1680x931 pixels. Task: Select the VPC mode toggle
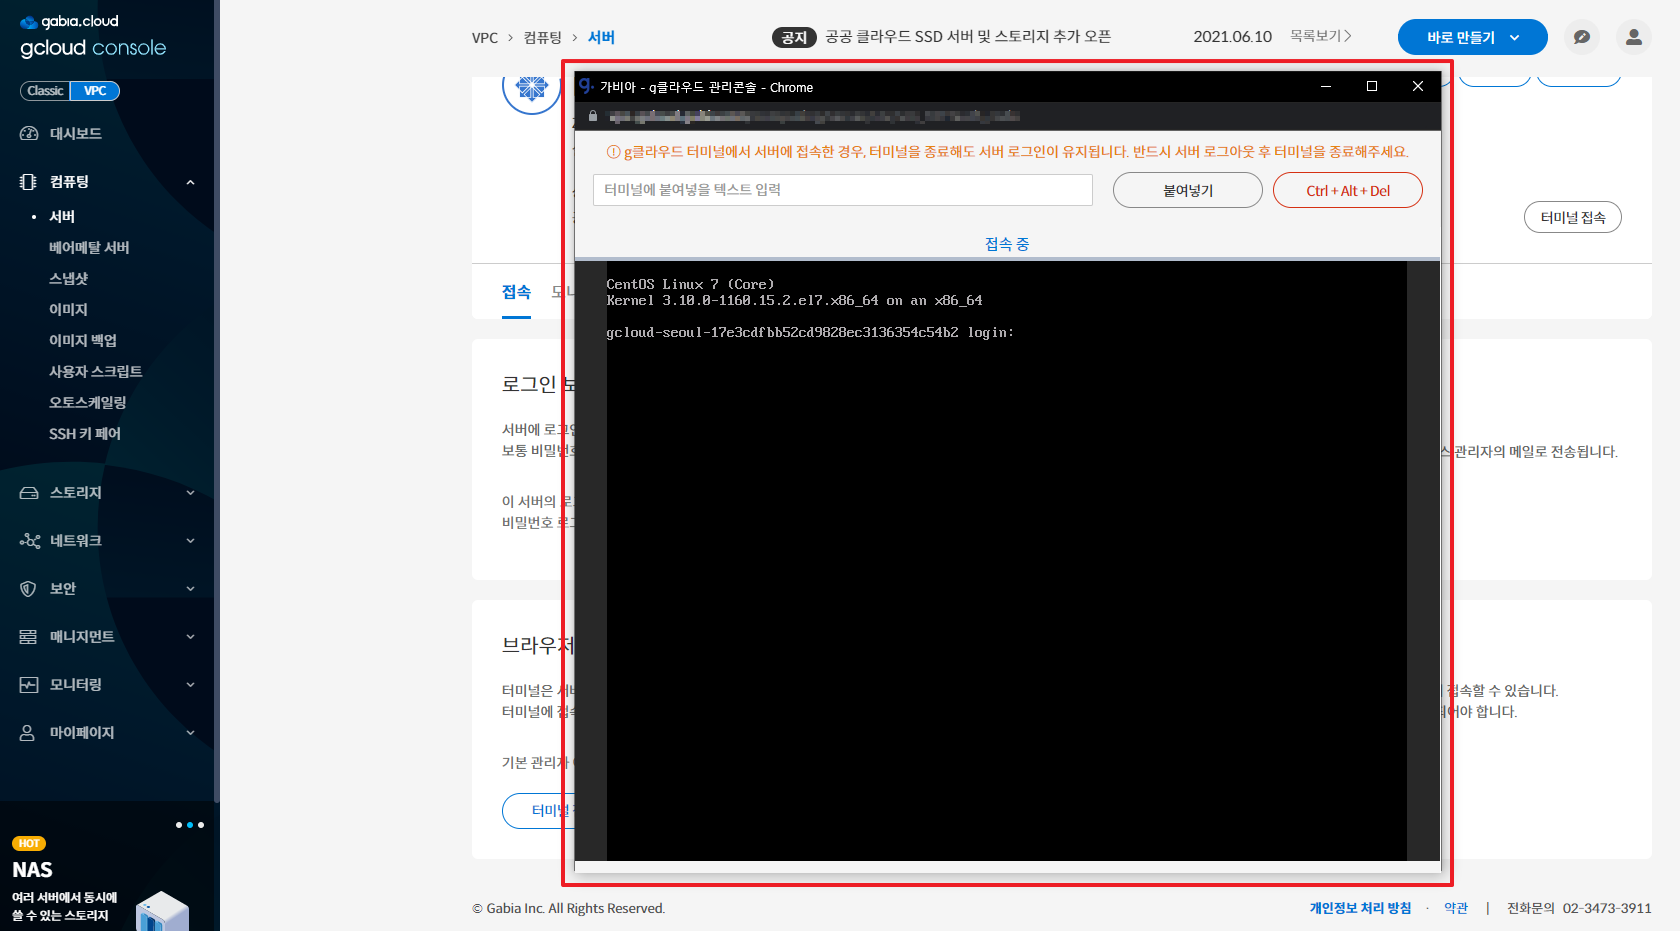pos(95,91)
